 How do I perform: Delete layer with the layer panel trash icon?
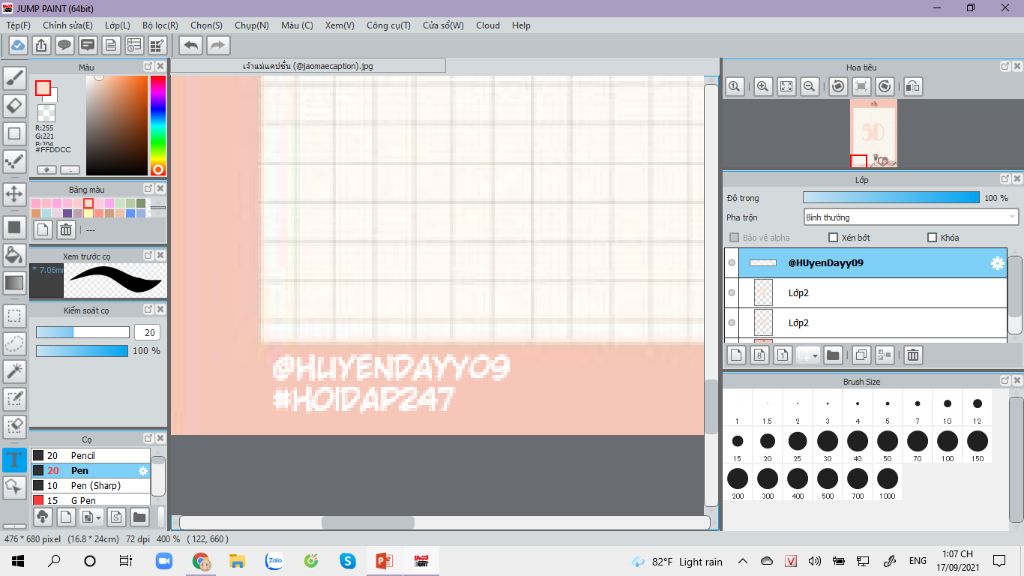click(x=912, y=355)
